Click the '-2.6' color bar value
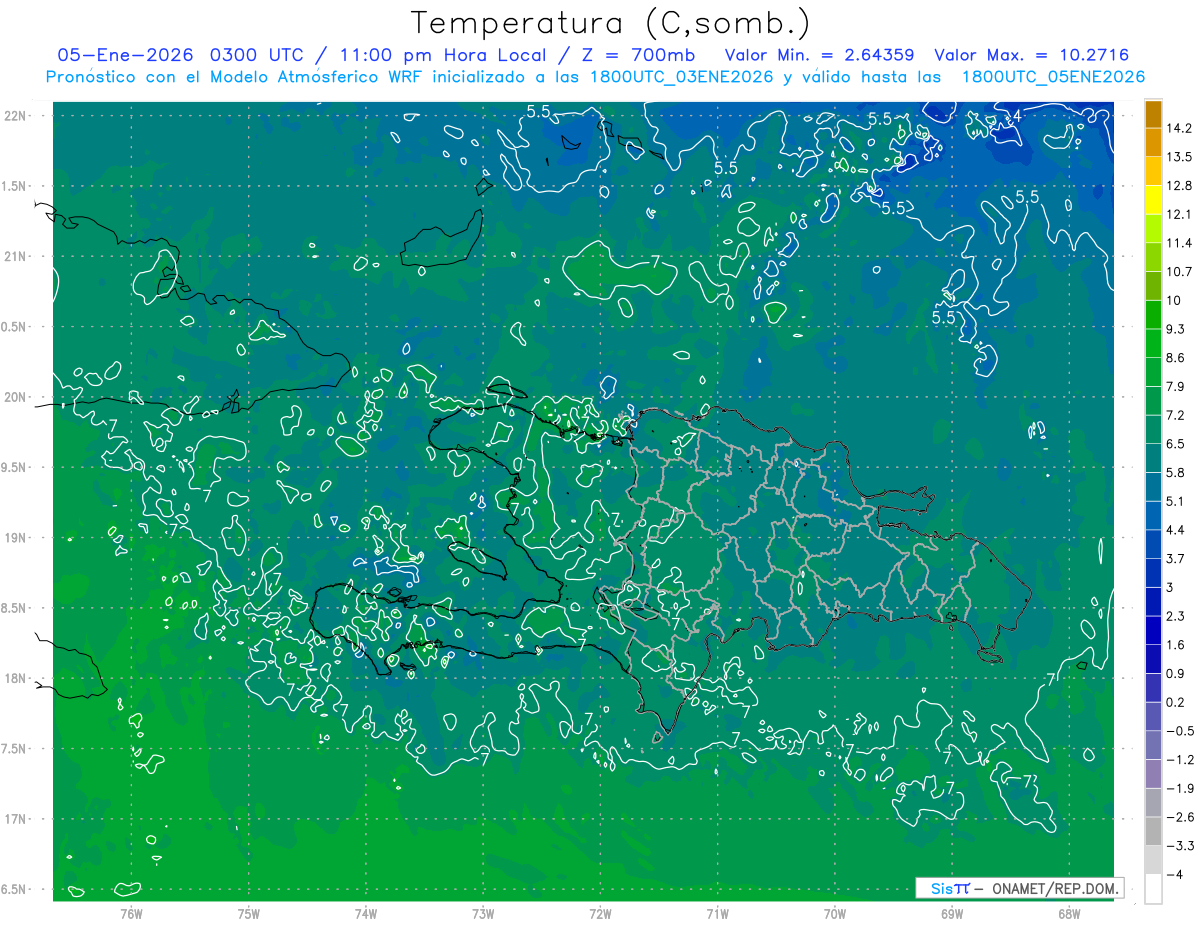The height and width of the screenshot is (927, 1200). point(1179,816)
